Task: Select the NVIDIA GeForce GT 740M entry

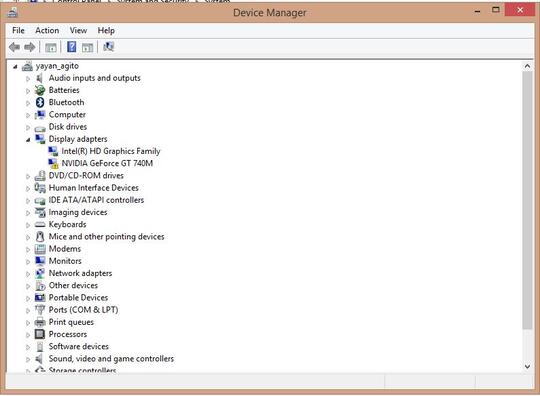Action: 107,163
